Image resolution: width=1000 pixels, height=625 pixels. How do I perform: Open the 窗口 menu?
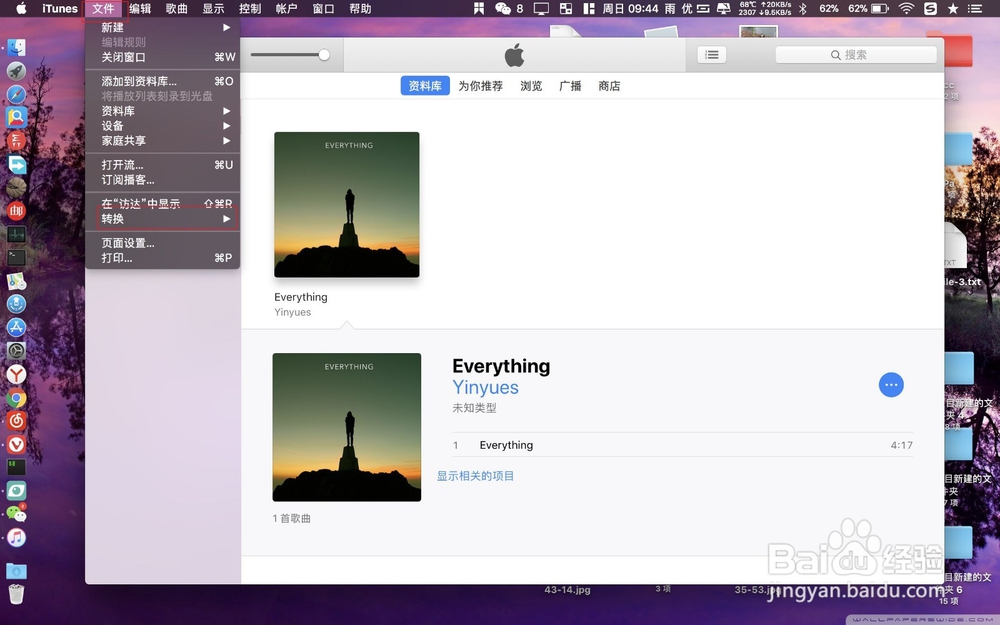tap(323, 9)
